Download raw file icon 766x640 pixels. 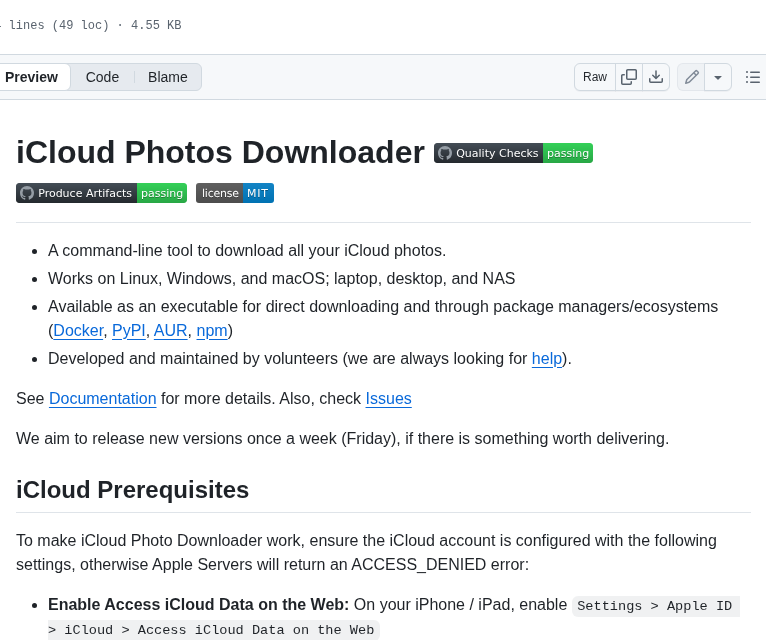click(656, 77)
